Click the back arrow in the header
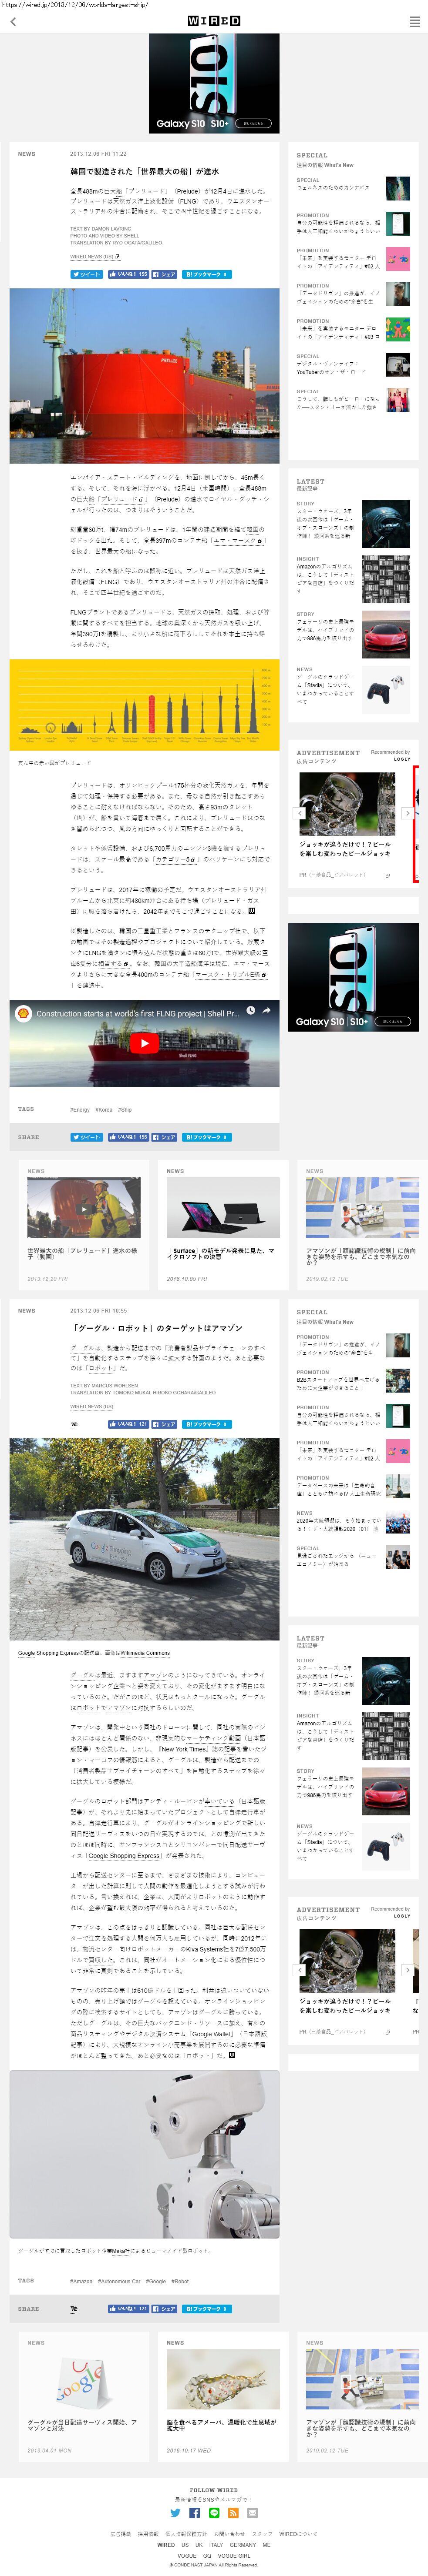The image size is (428, 2576). pos(13,21)
